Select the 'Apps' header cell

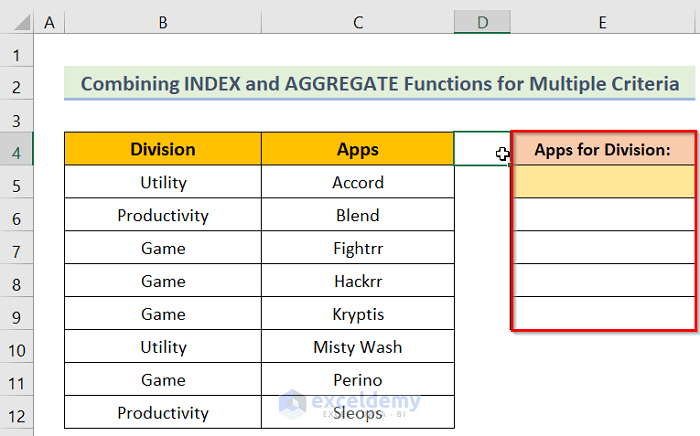[358, 149]
